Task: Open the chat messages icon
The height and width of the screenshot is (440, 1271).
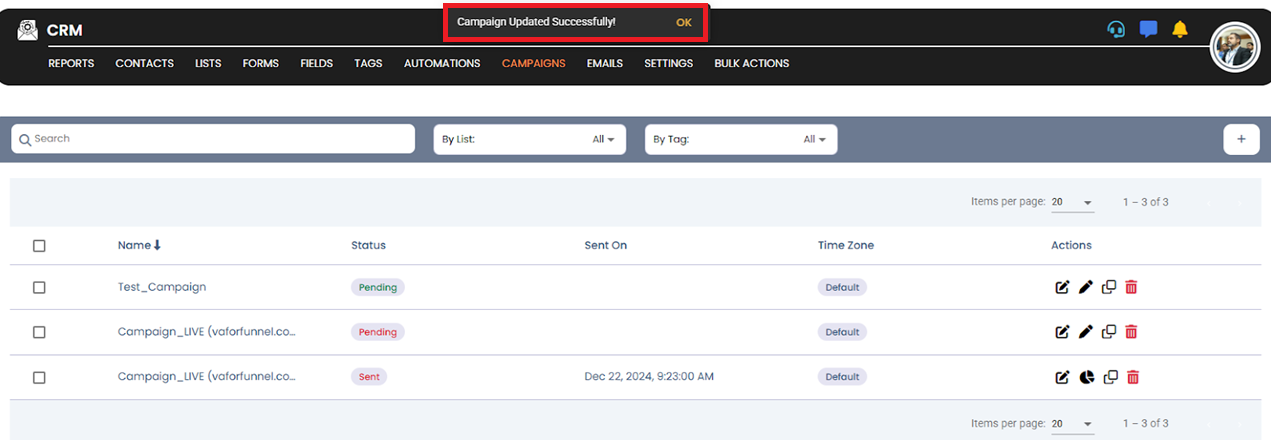Action: (x=1148, y=29)
